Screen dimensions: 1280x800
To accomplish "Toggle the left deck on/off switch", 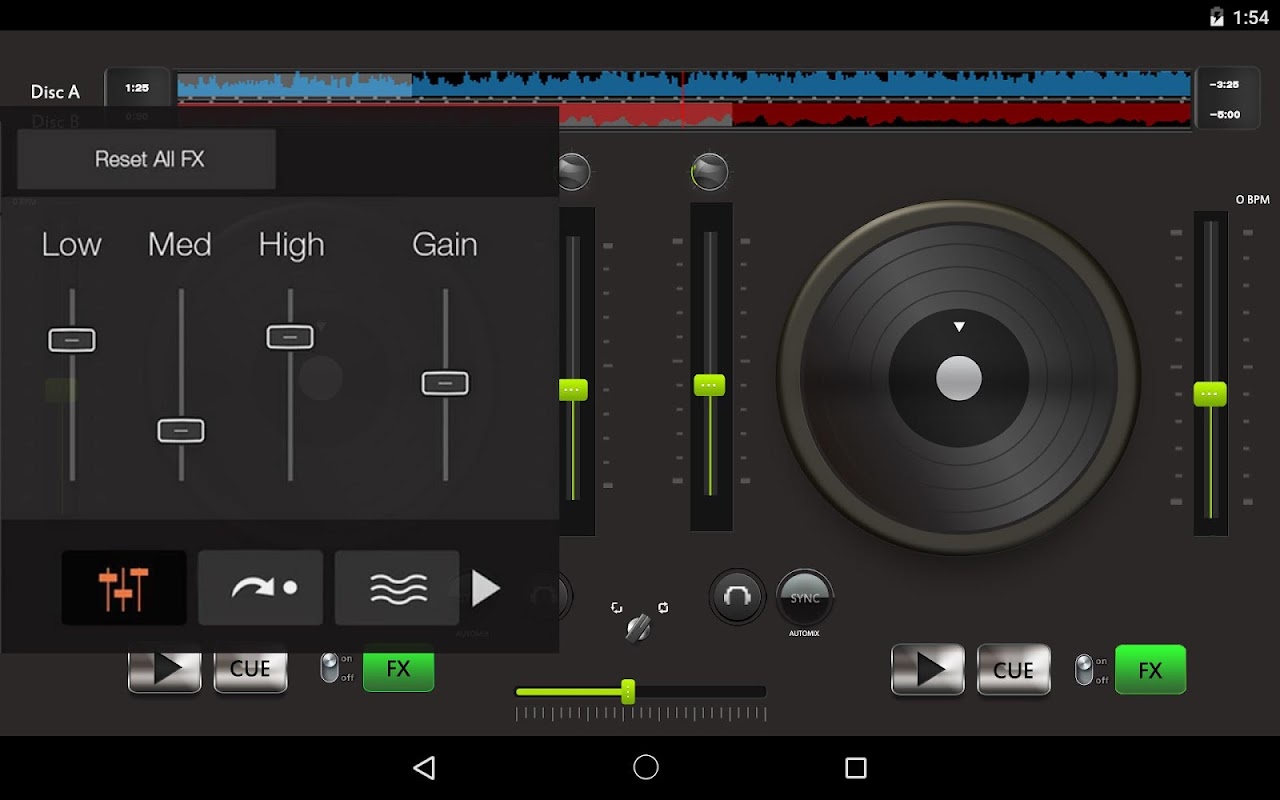I will click(330, 669).
